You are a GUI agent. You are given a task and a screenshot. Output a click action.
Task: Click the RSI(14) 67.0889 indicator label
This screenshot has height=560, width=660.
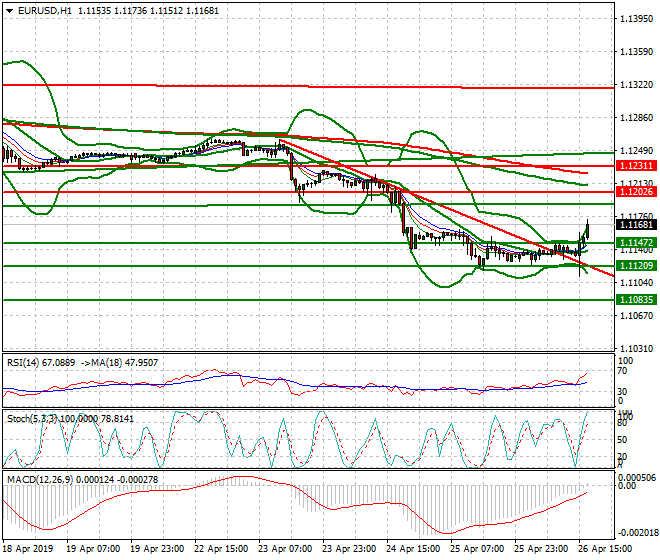(41, 363)
